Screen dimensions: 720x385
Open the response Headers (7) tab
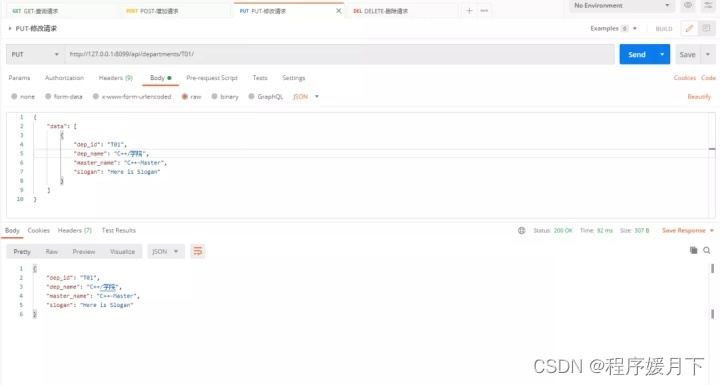(x=74, y=230)
